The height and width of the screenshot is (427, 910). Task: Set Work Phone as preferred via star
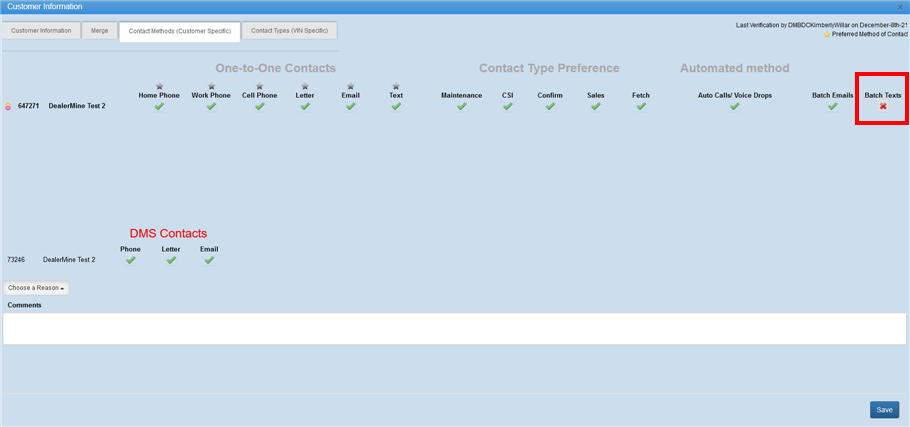[x=211, y=86]
